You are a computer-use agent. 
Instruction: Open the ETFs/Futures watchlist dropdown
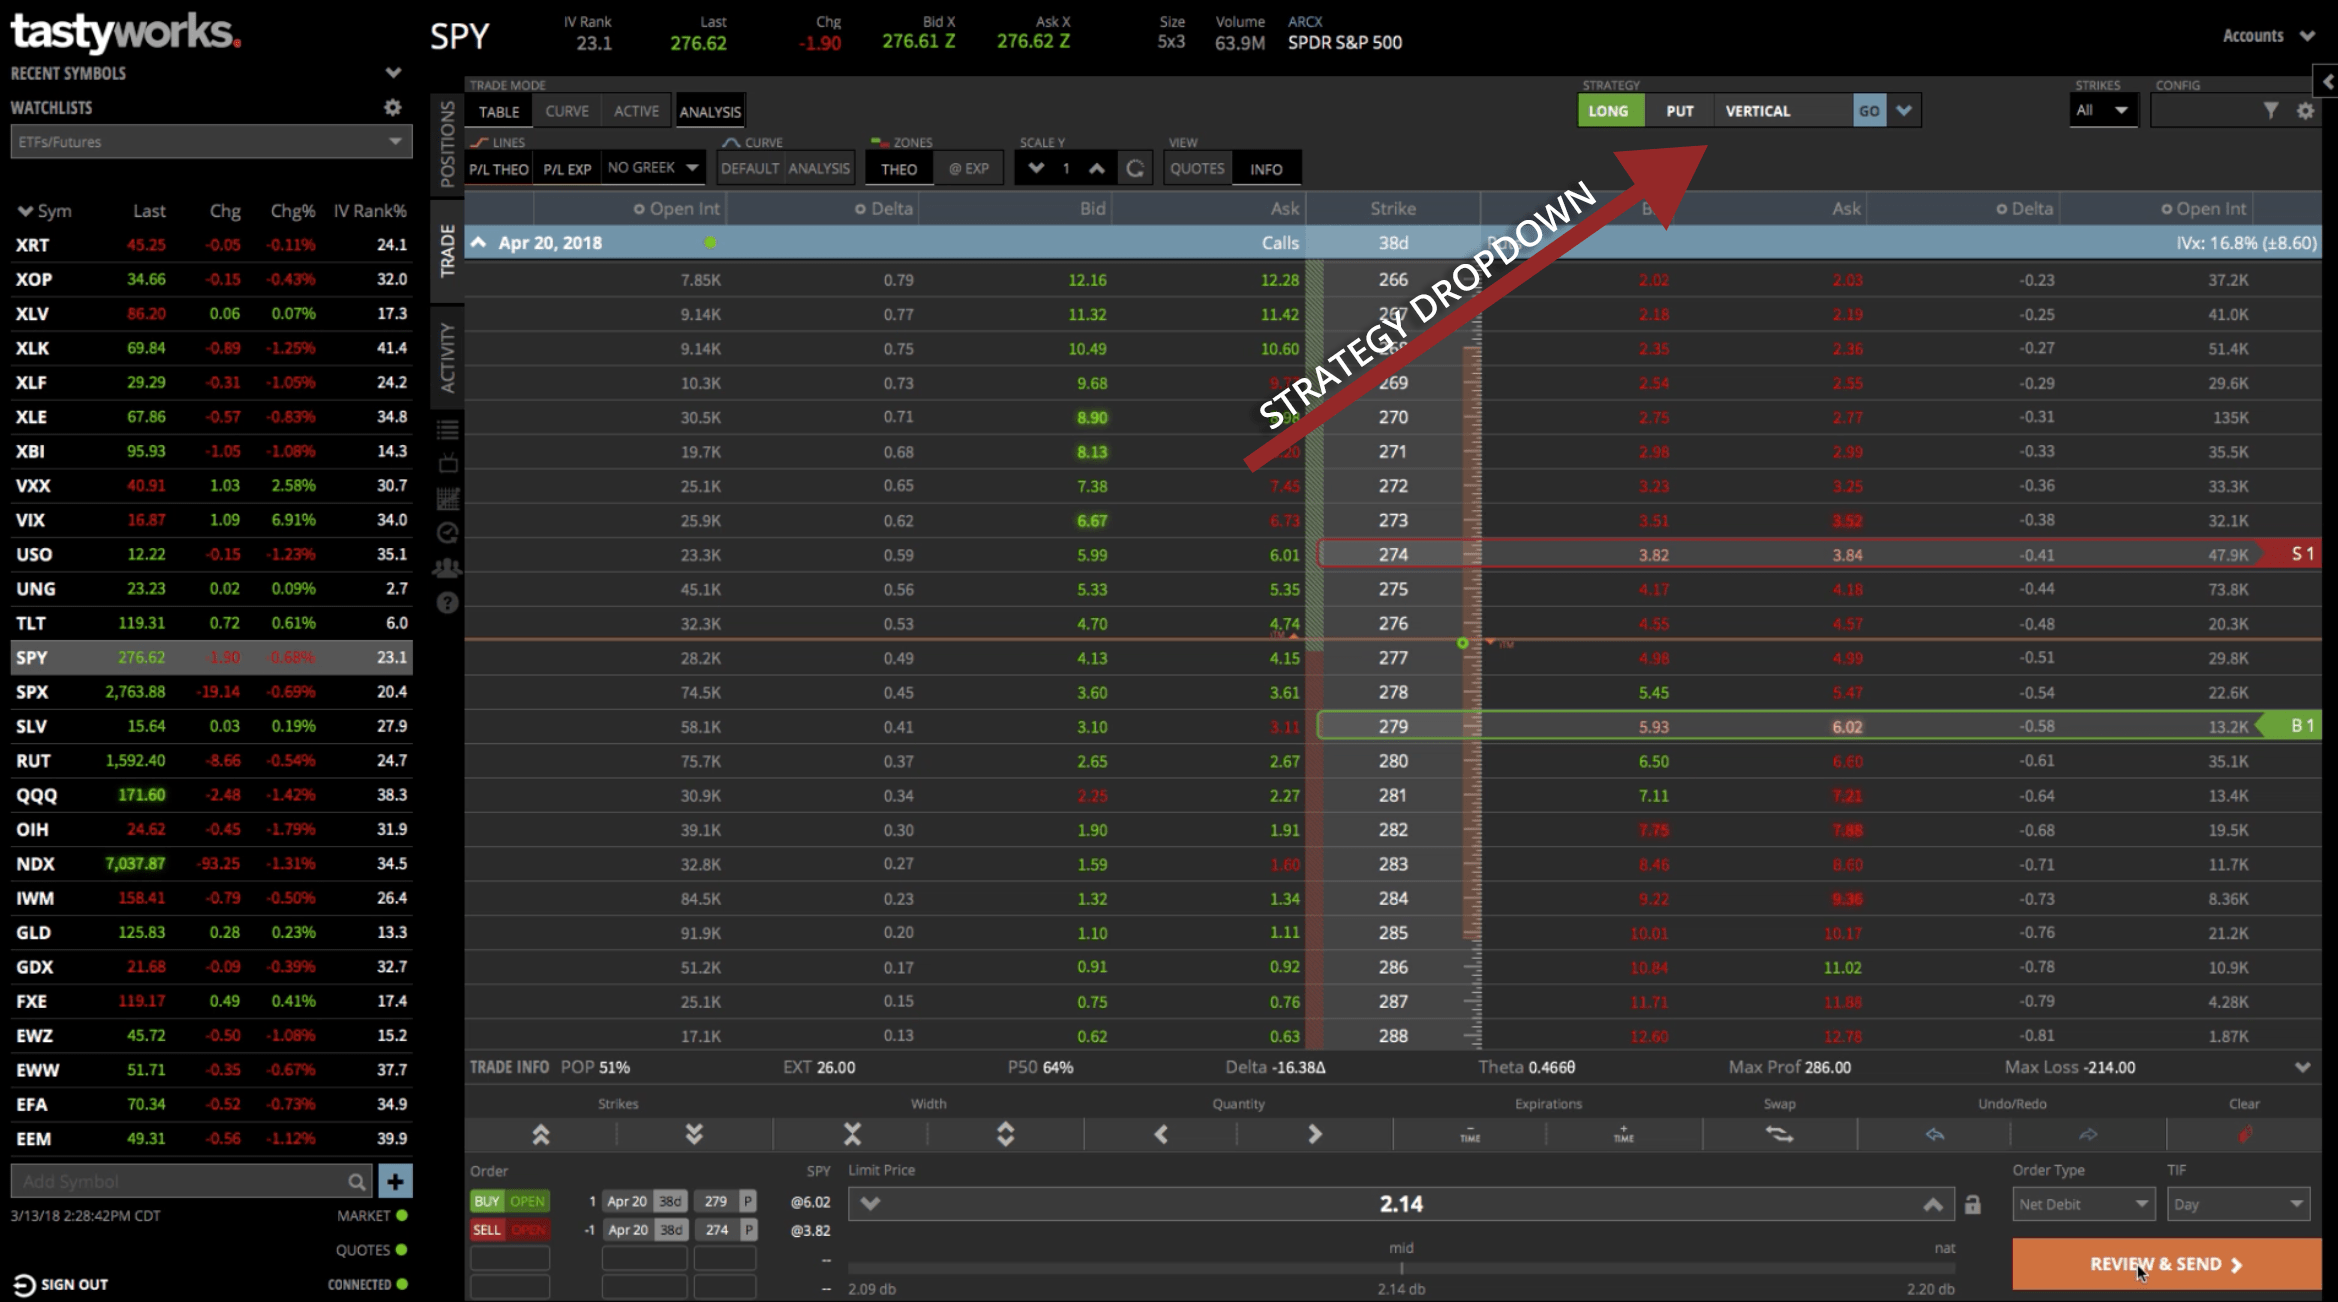211,142
